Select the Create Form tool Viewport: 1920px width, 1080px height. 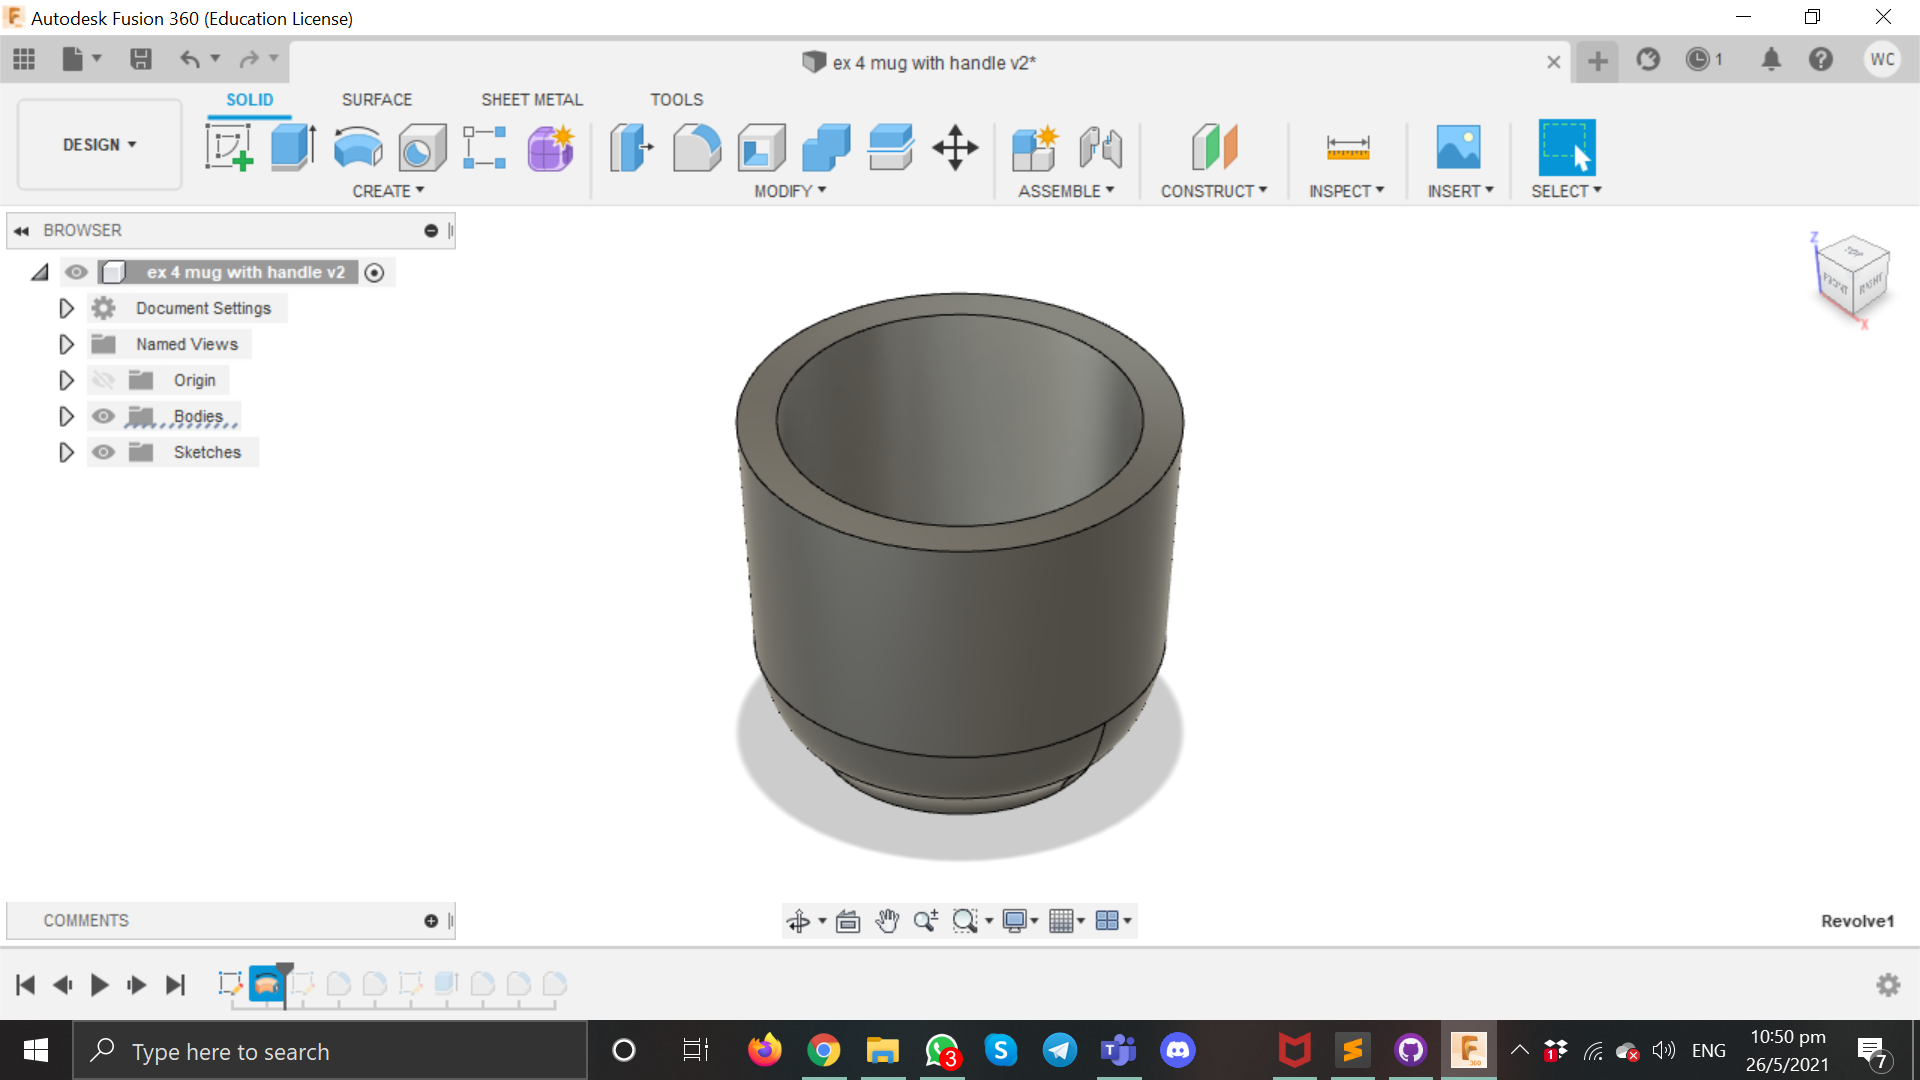point(551,147)
